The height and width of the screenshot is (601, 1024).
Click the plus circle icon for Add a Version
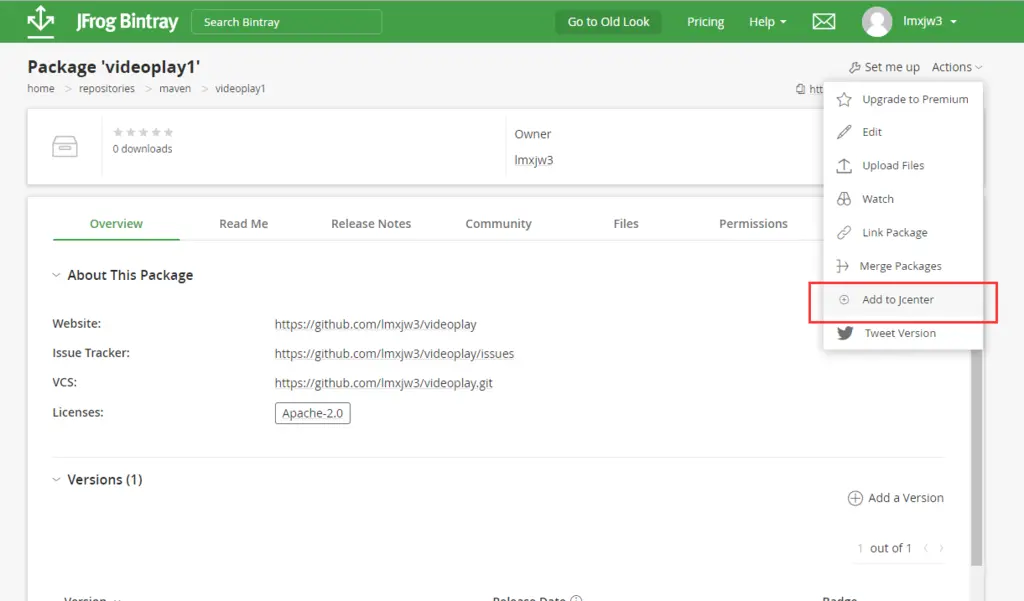click(x=855, y=498)
